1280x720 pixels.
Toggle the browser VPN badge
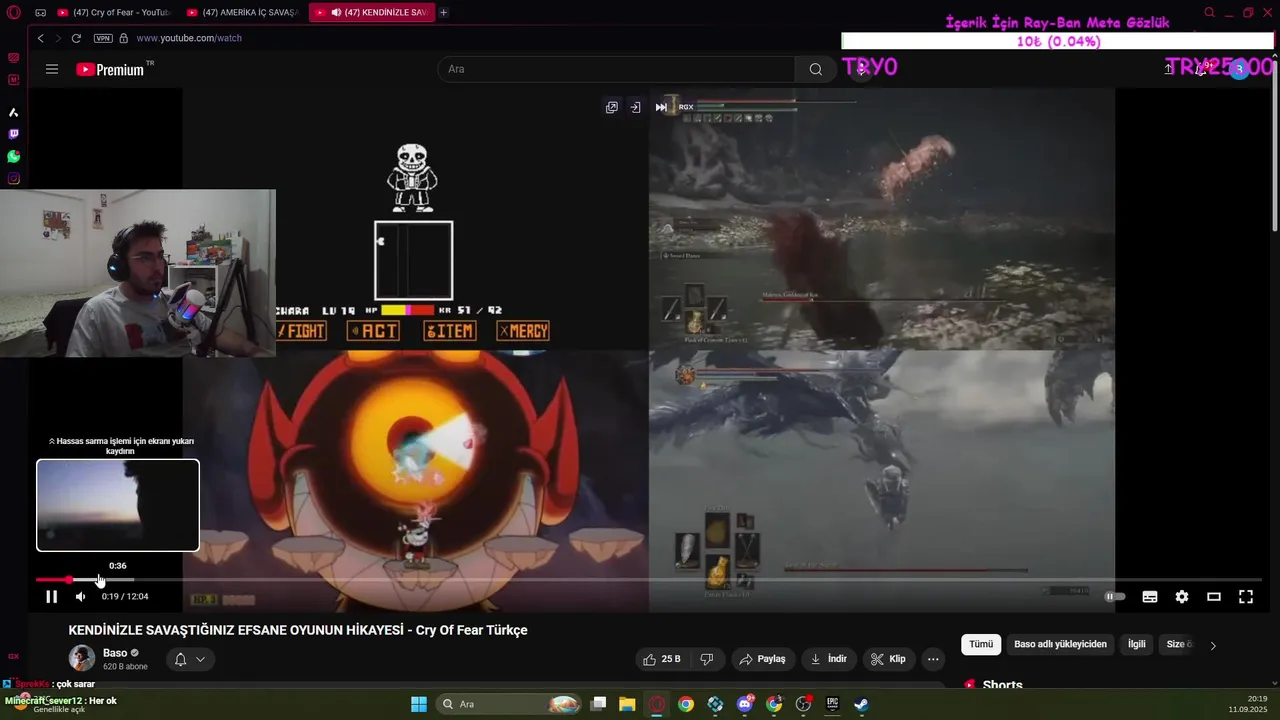[x=103, y=38]
